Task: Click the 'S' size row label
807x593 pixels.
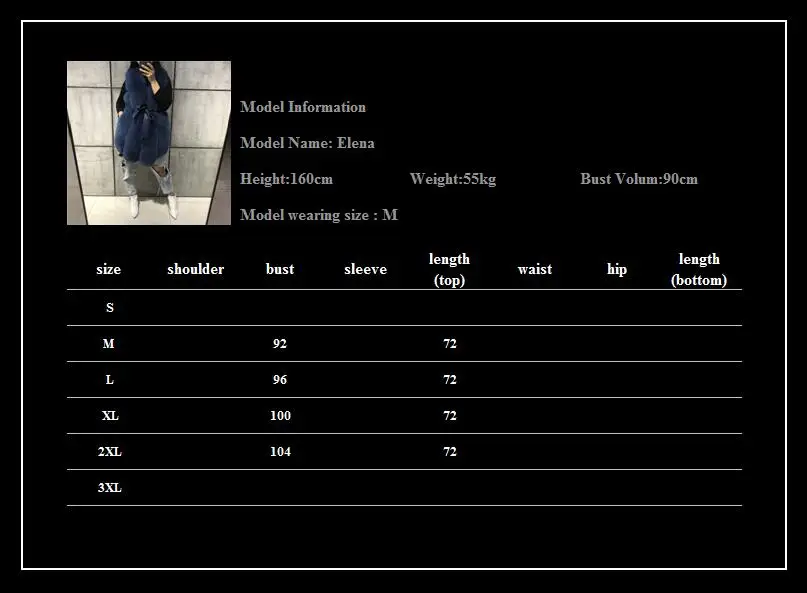Action: click(110, 308)
